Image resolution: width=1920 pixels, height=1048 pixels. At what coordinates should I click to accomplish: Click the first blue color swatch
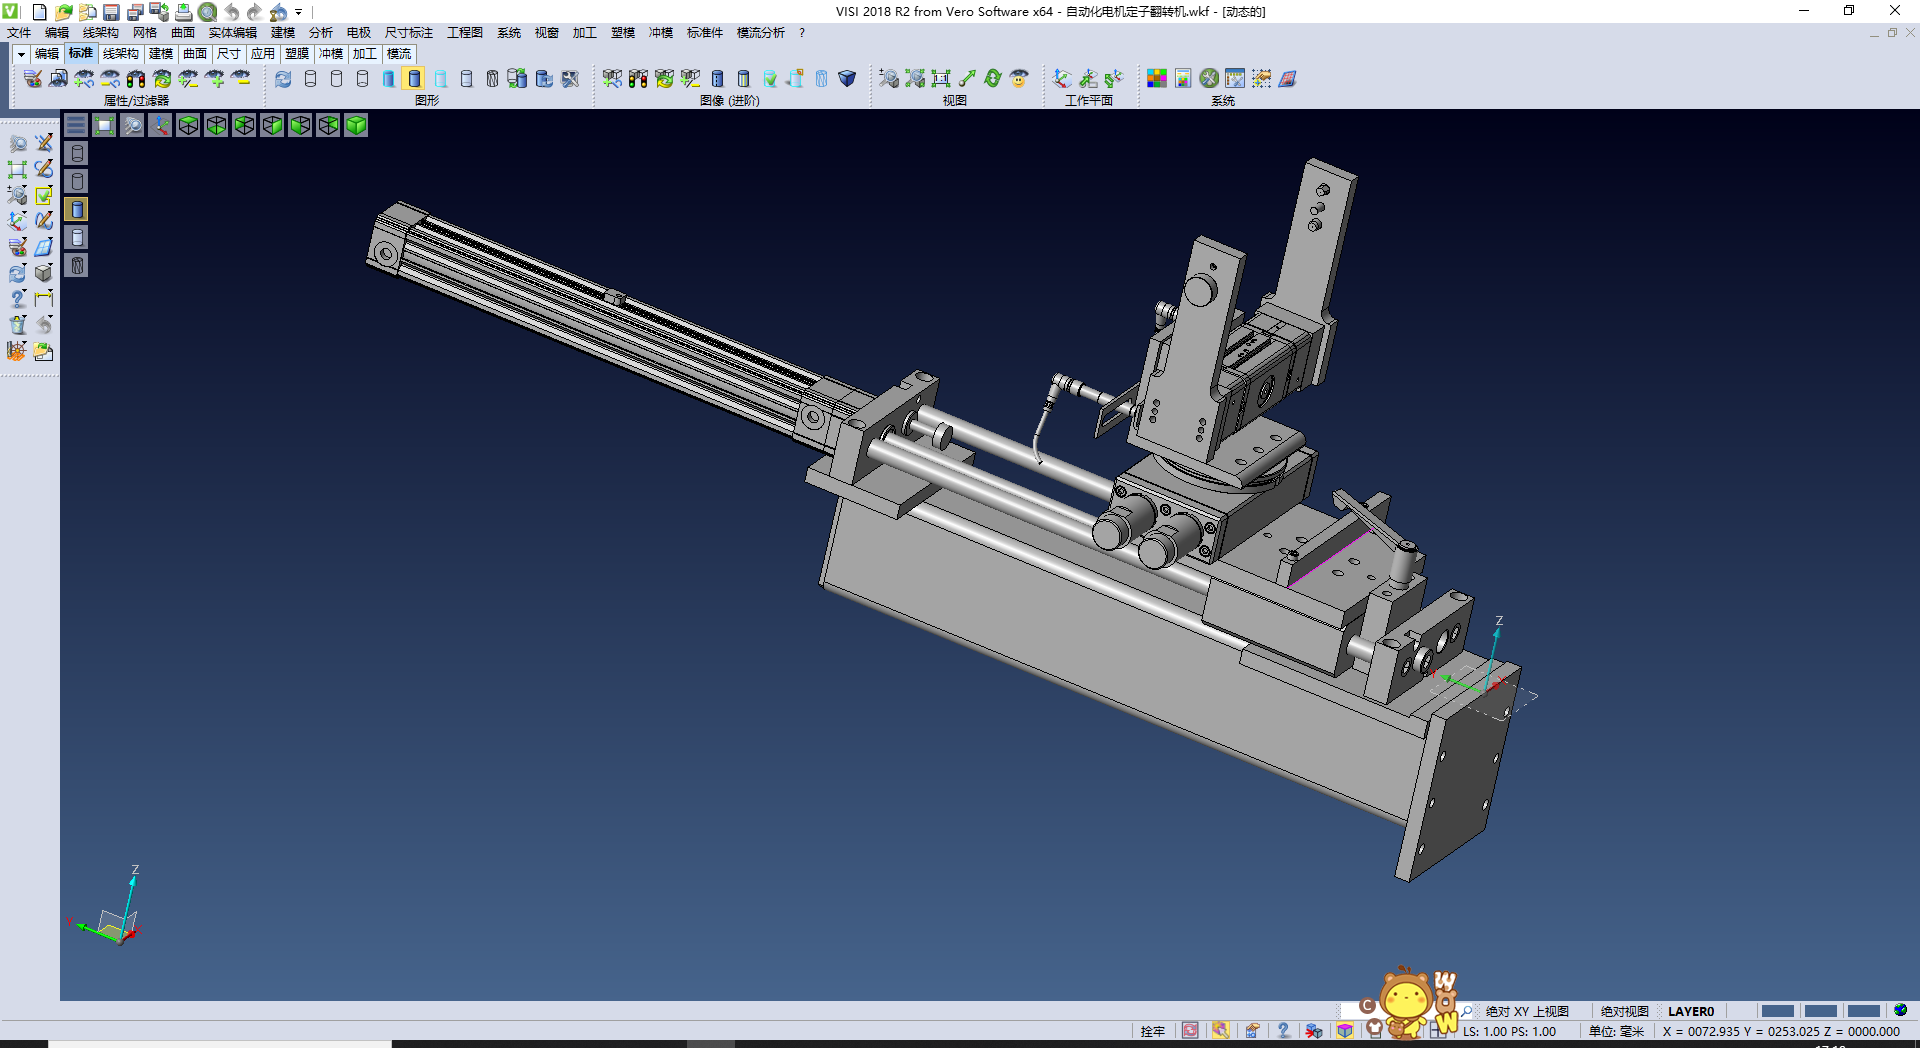[x=1777, y=1011]
